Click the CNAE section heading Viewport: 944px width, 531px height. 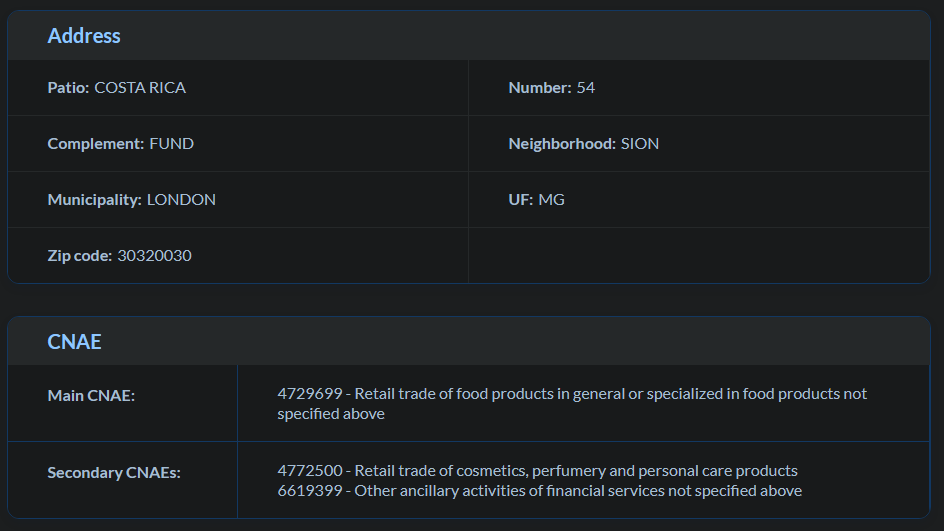click(75, 342)
